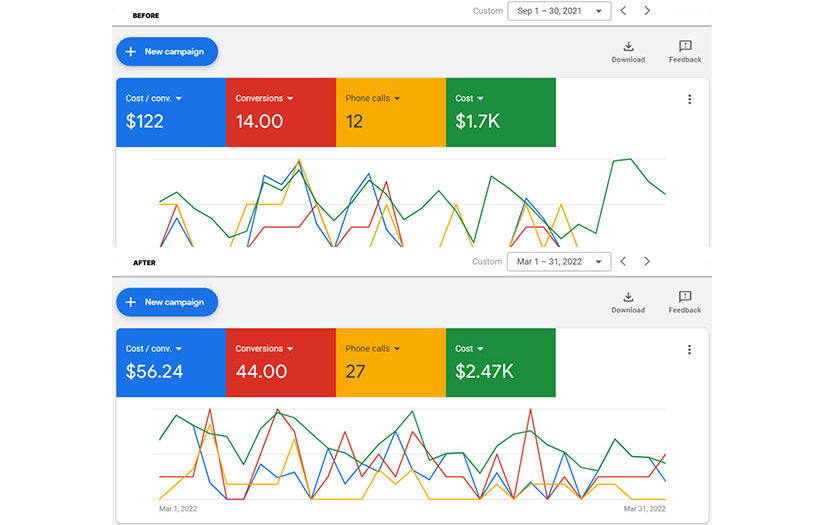Click Feedback icon in the Before panel
This screenshot has height=525, width=825.
[x=685, y=46]
